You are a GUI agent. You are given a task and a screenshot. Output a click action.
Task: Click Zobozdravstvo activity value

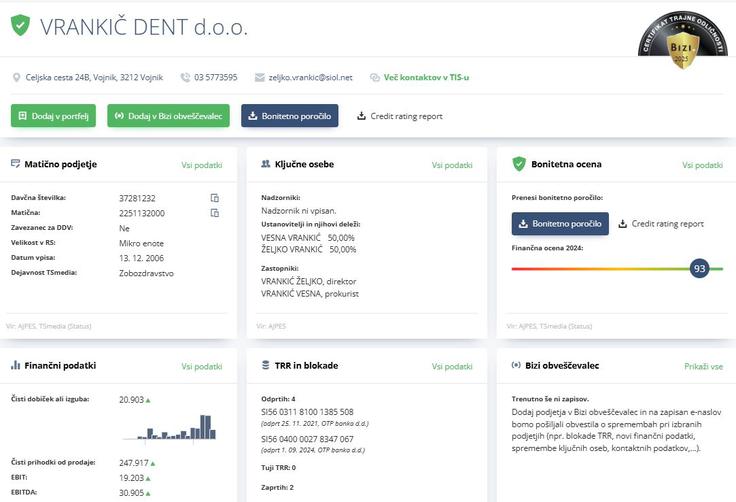pos(146,273)
